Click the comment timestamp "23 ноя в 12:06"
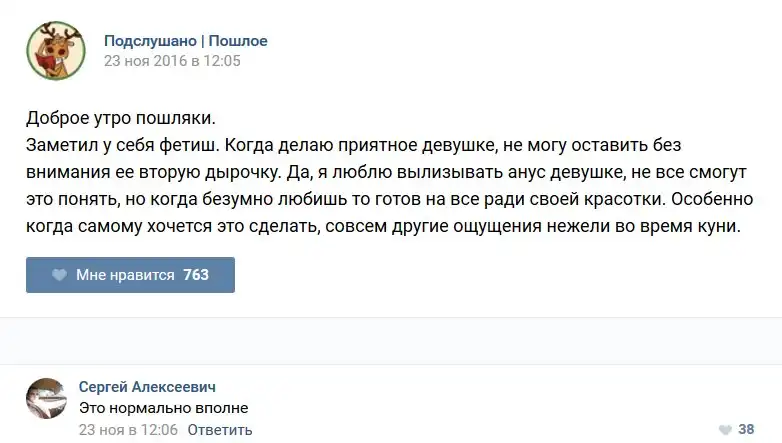This screenshot has height=443, width=782. coord(128,430)
